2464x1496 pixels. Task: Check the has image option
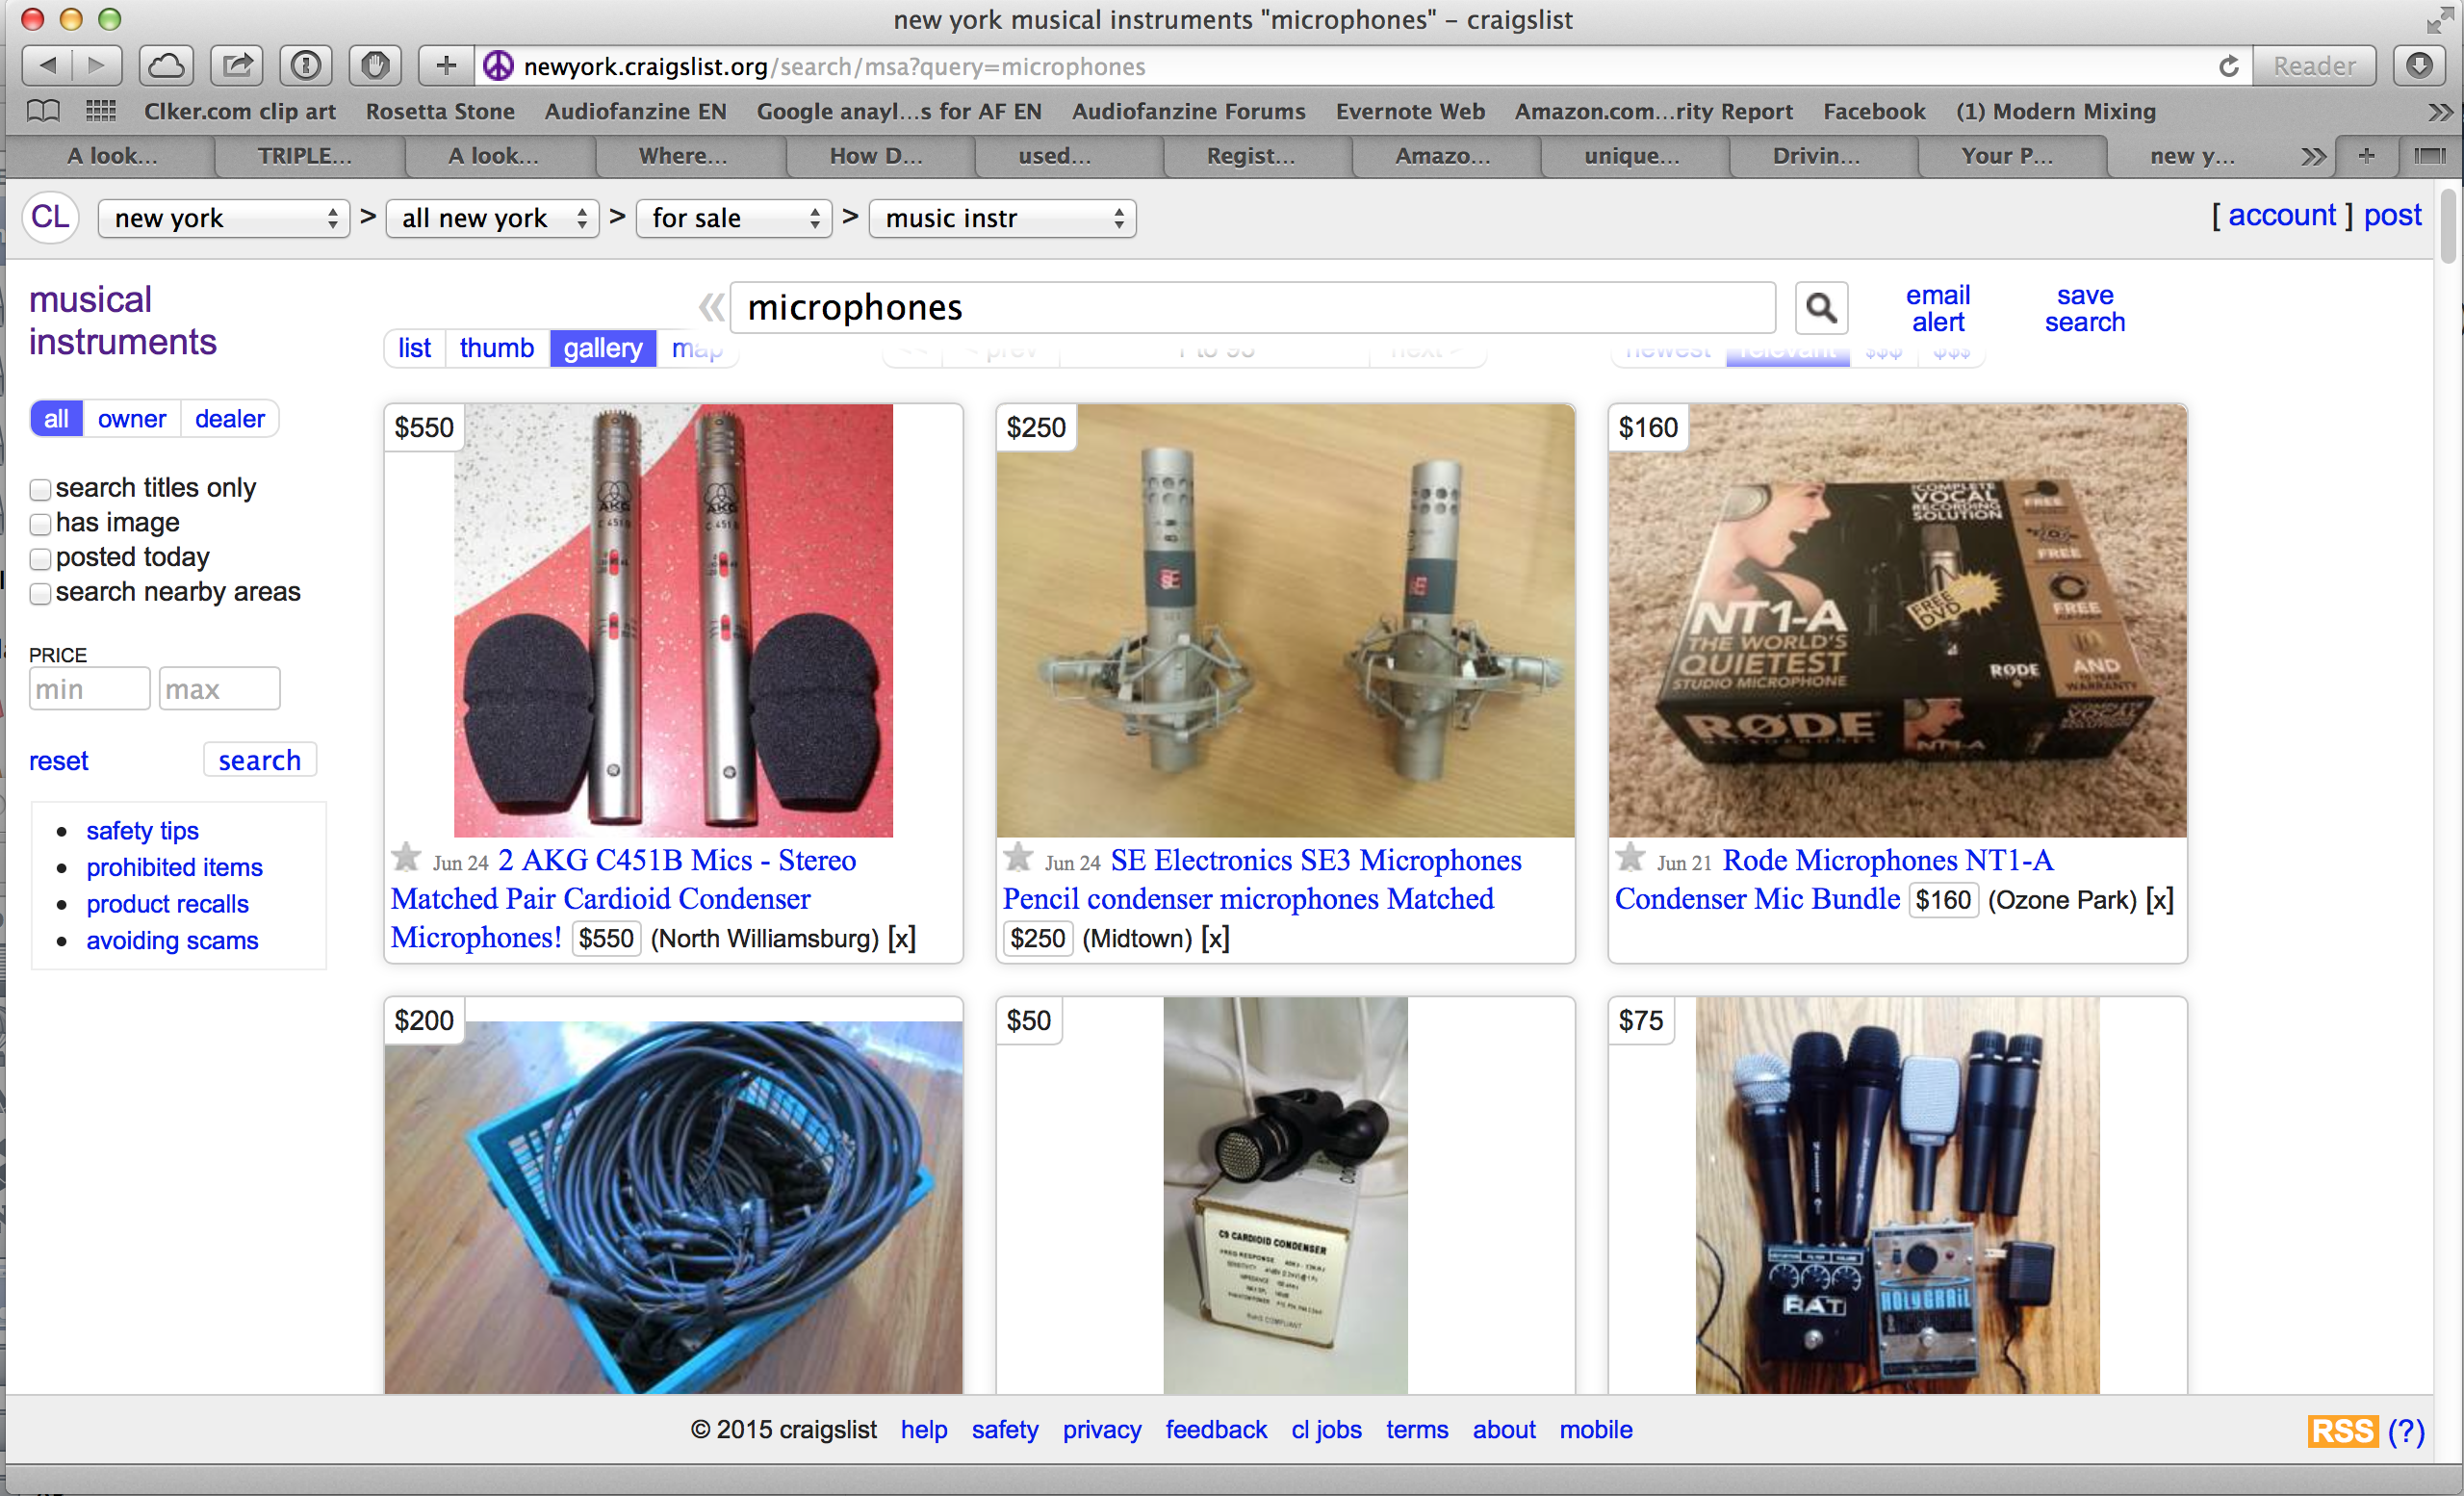pos(41,524)
